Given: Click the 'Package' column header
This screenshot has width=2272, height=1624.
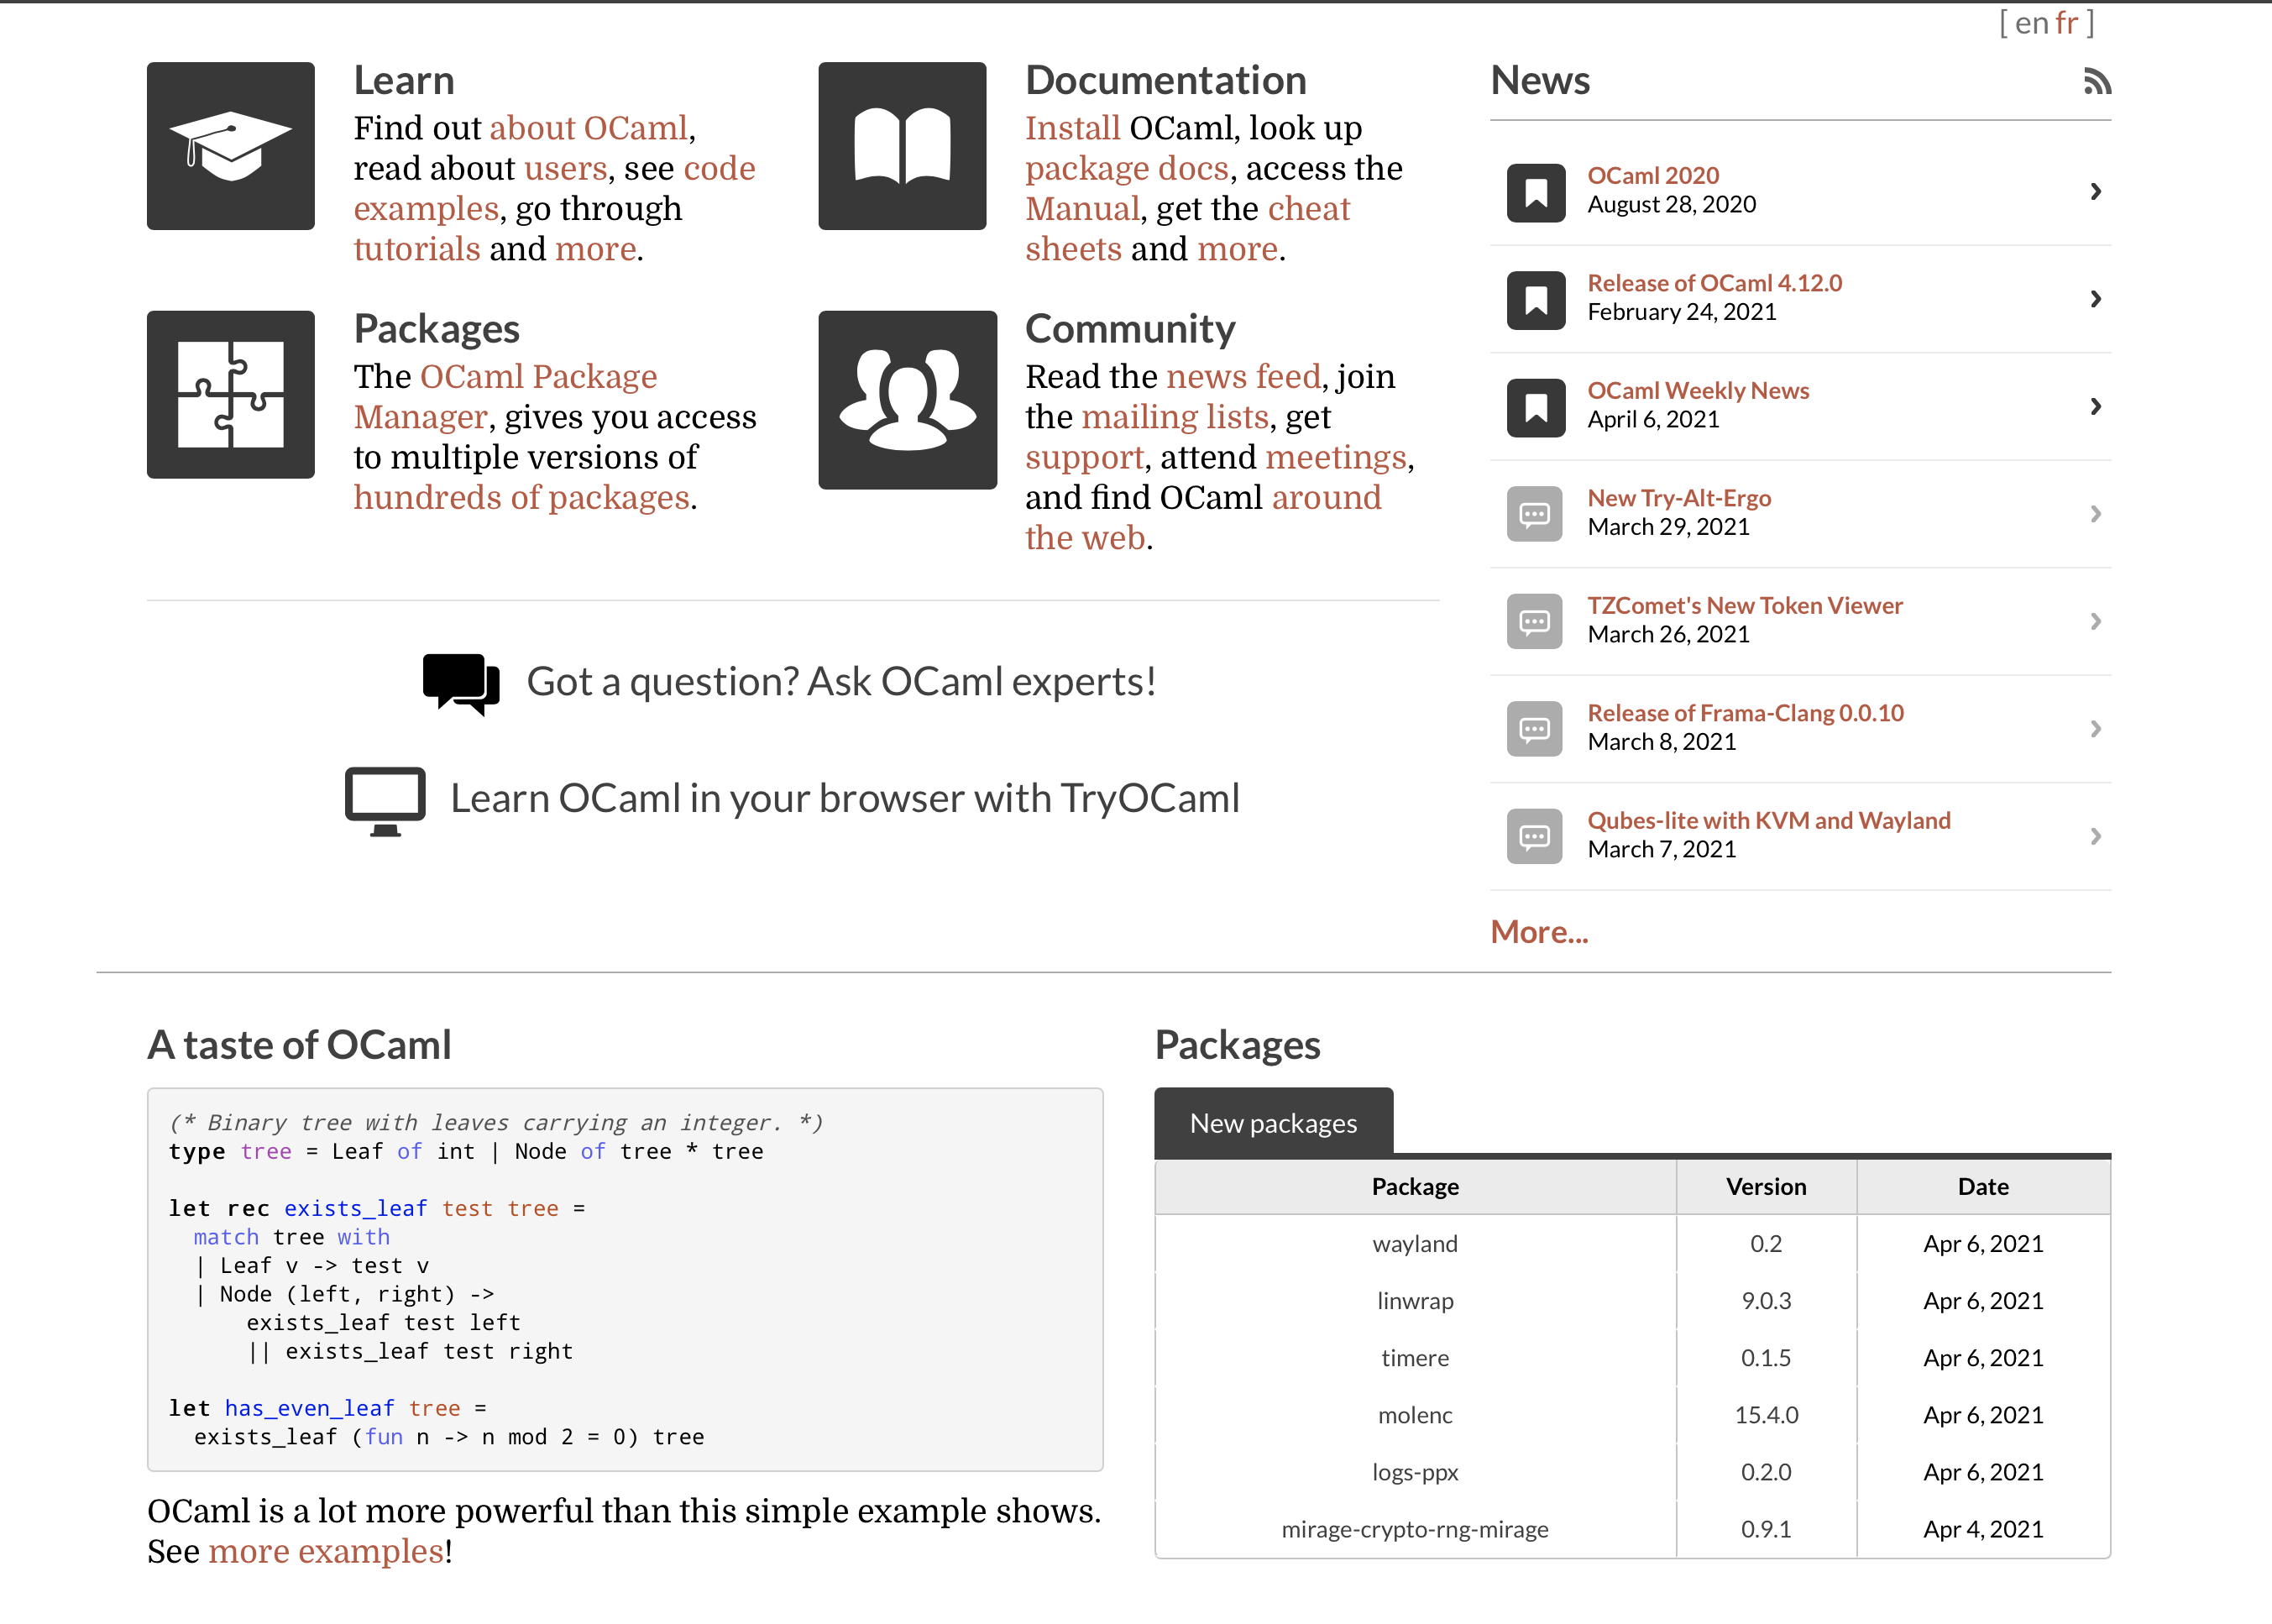Looking at the screenshot, I should pyautogui.click(x=1415, y=1187).
